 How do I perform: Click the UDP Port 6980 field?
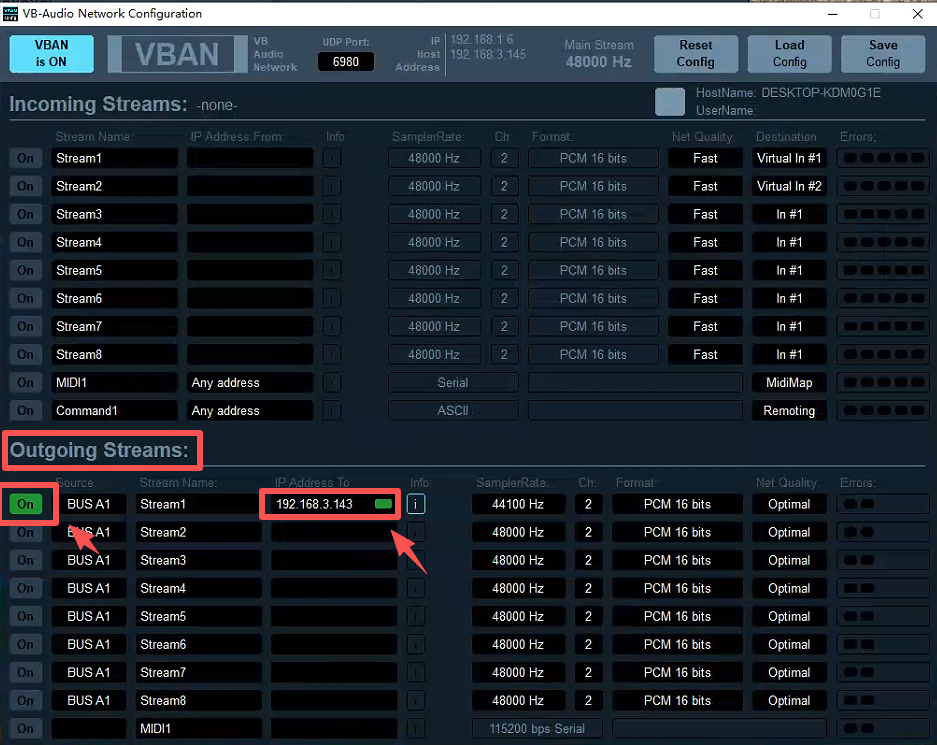[346, 62]
